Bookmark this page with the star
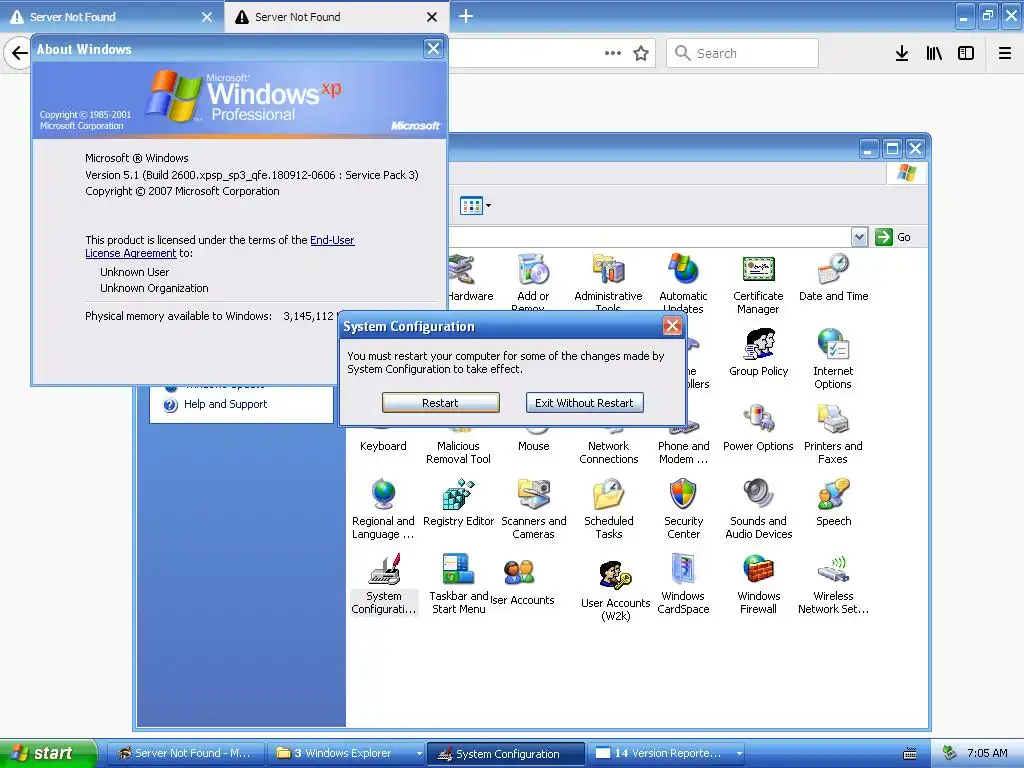Screen dimensions: 1024x768 641,54
